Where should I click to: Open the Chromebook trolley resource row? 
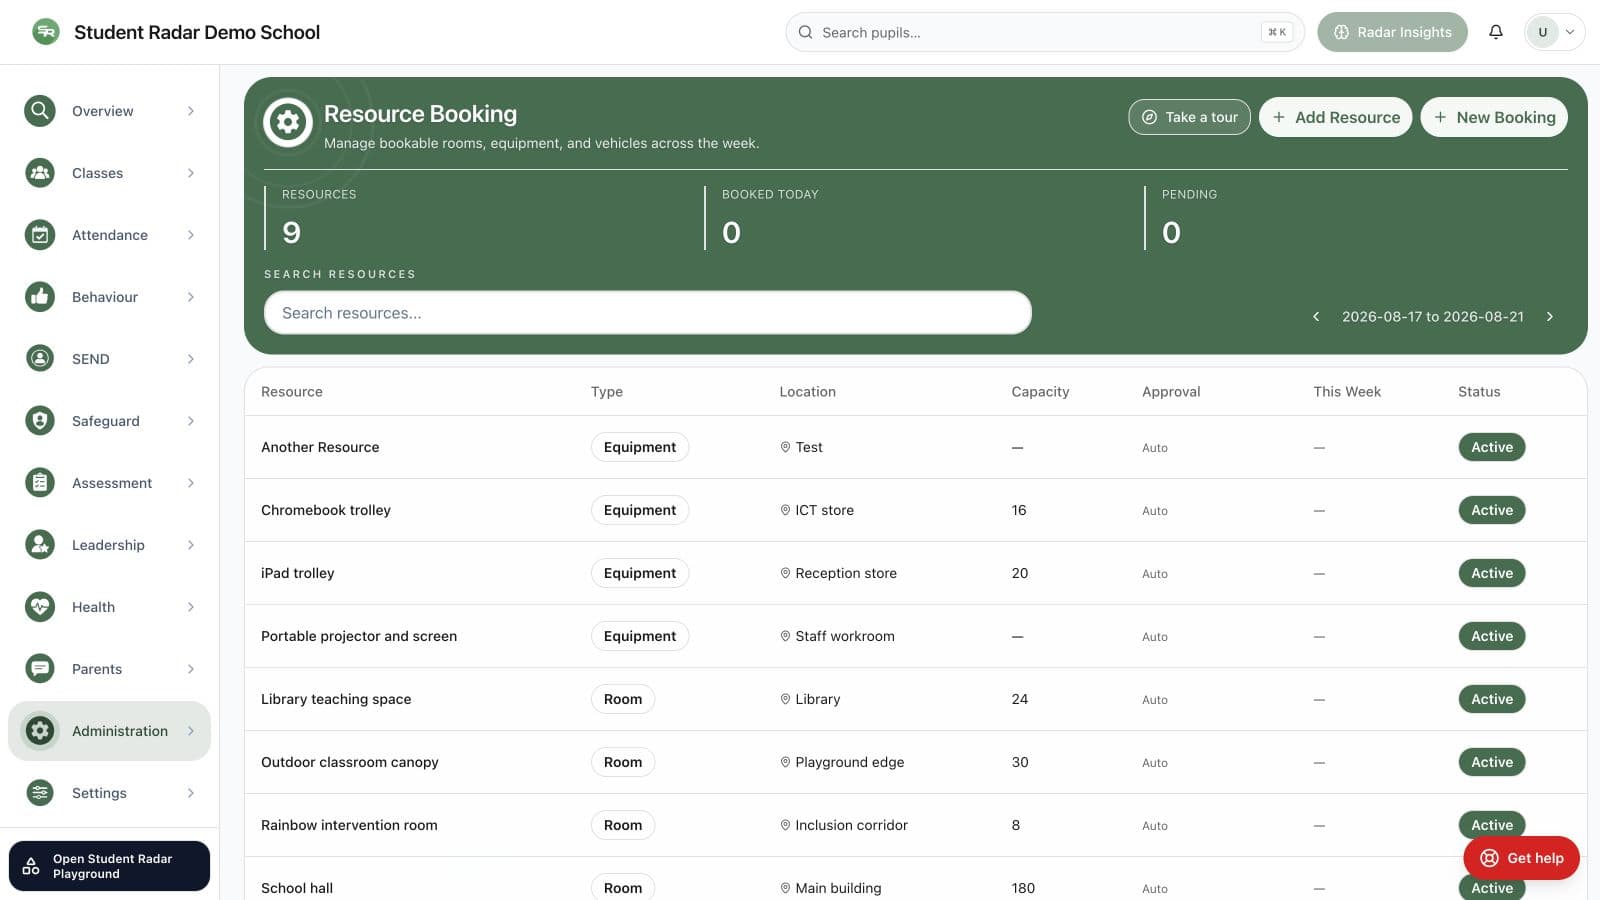coord(915,510)
